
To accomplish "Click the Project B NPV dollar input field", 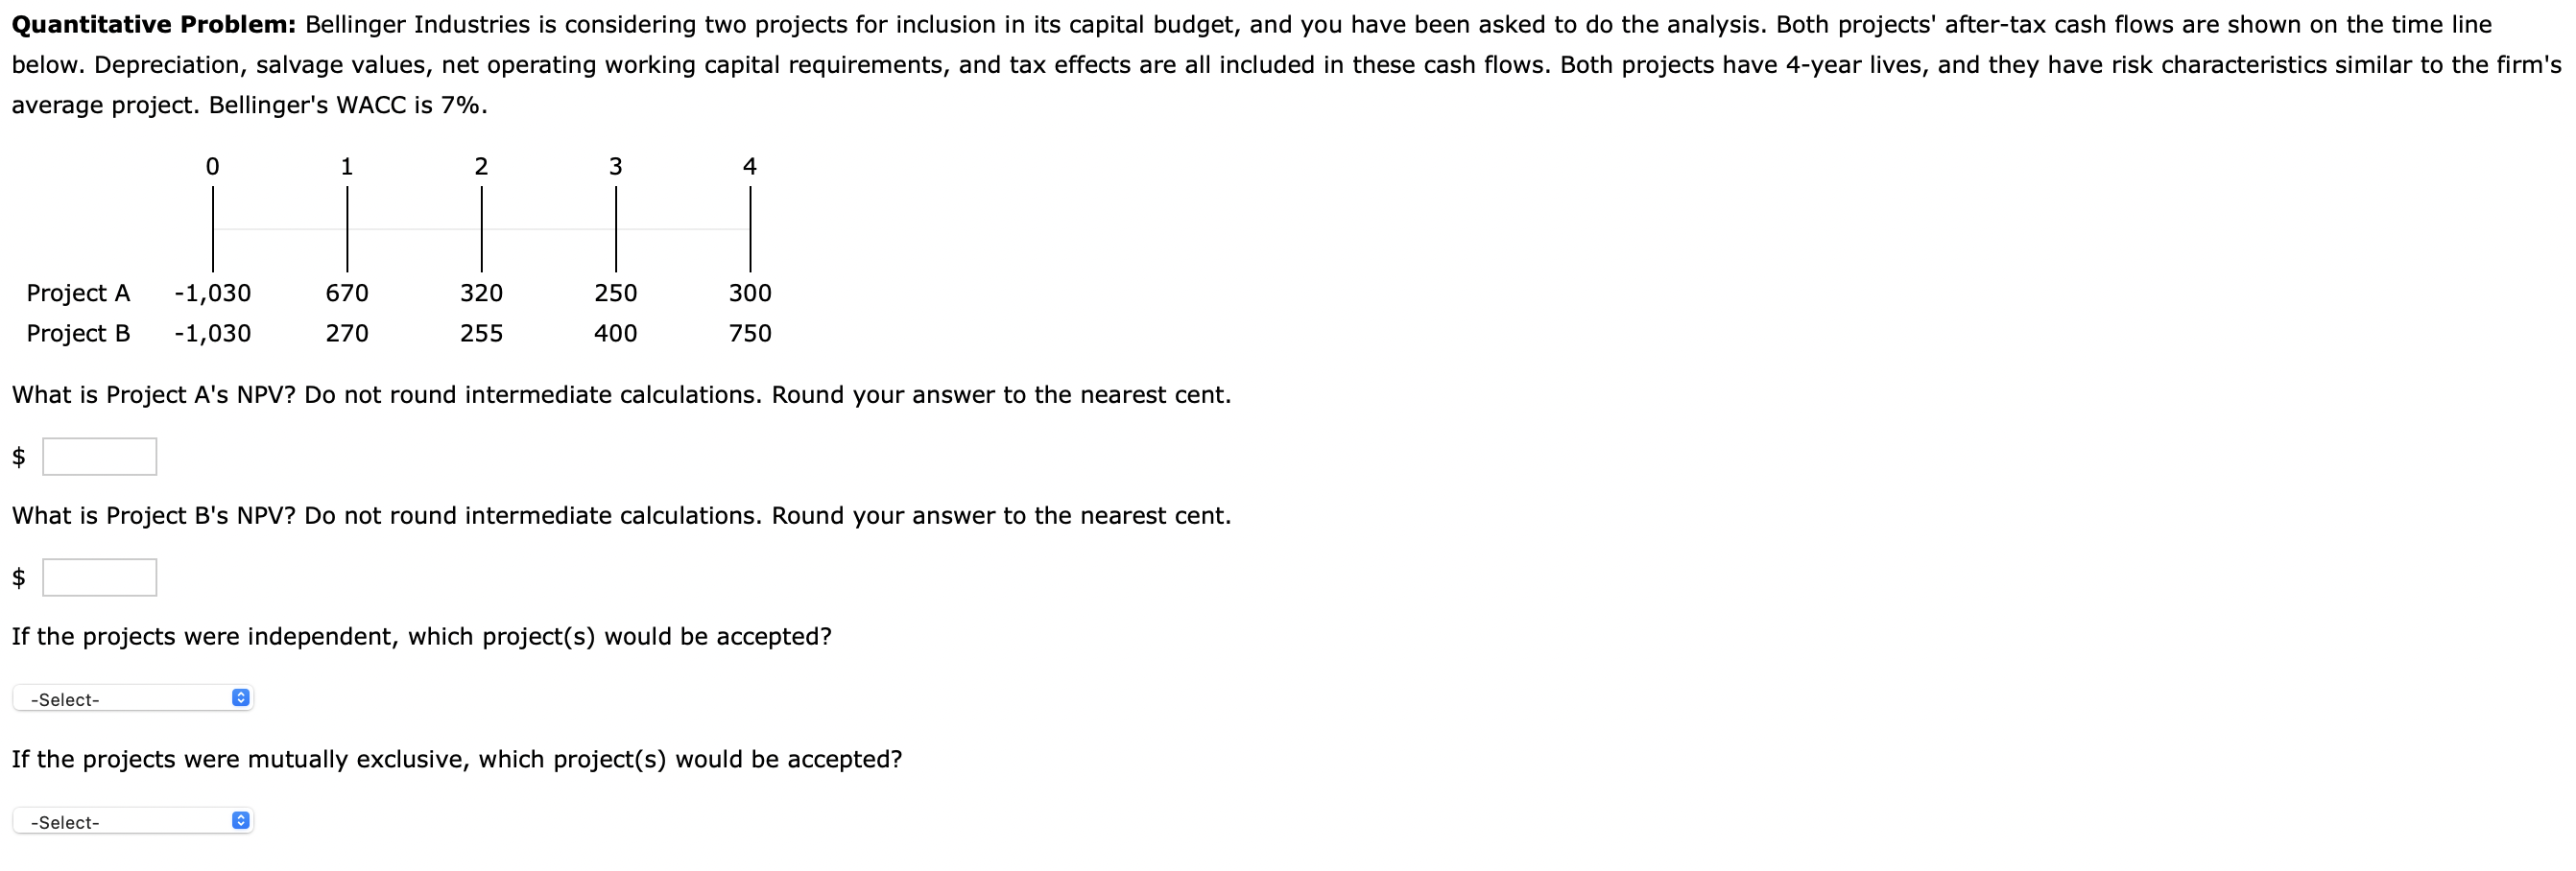I will [x=98, y=577].
